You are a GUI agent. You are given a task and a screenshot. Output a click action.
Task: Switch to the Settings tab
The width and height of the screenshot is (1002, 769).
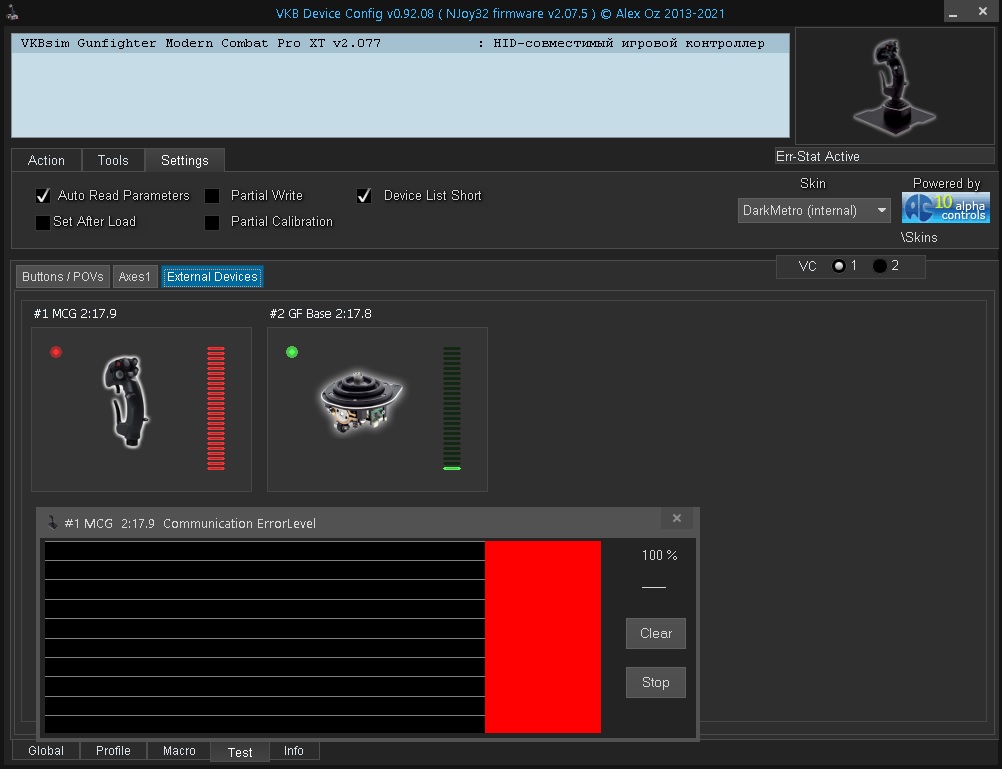185,160
